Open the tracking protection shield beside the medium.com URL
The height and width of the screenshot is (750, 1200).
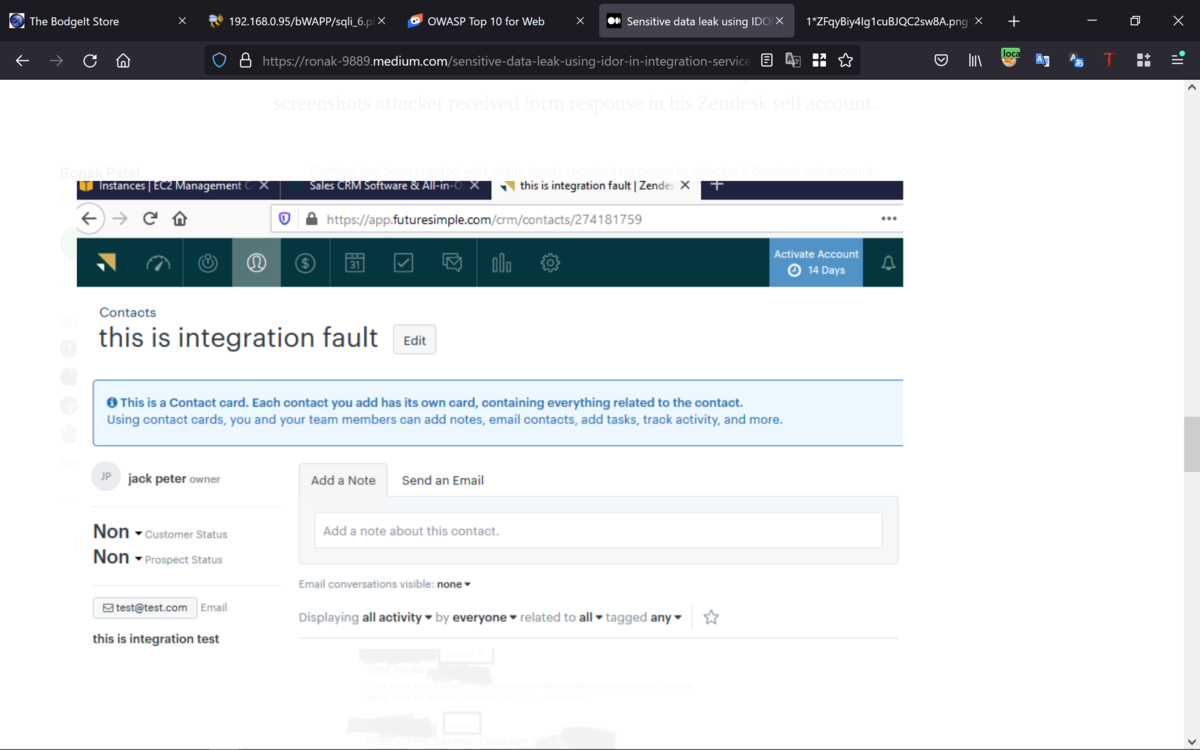point(220,61)
